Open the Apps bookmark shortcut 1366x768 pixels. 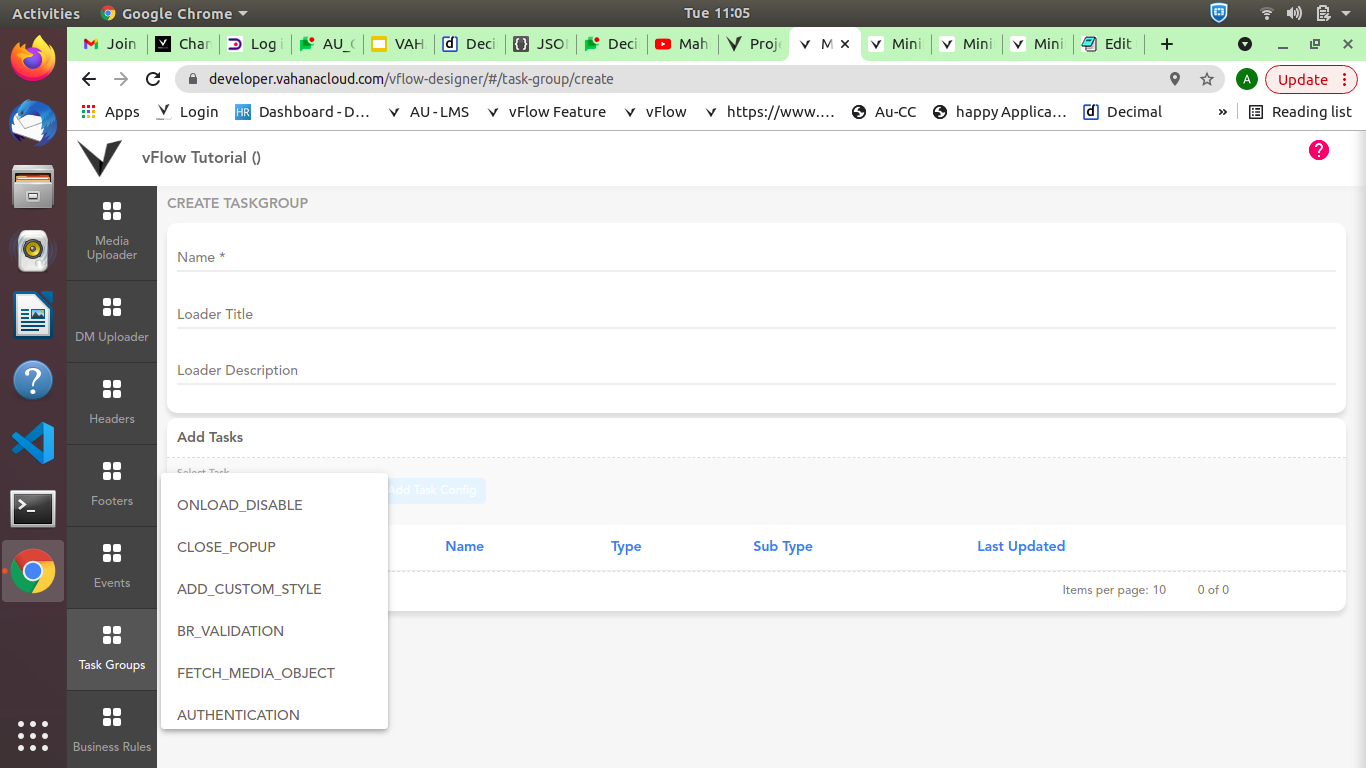click(111, 112)
